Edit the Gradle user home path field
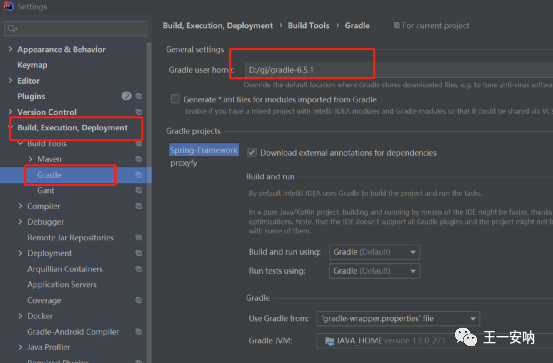 tap(399, 70)
